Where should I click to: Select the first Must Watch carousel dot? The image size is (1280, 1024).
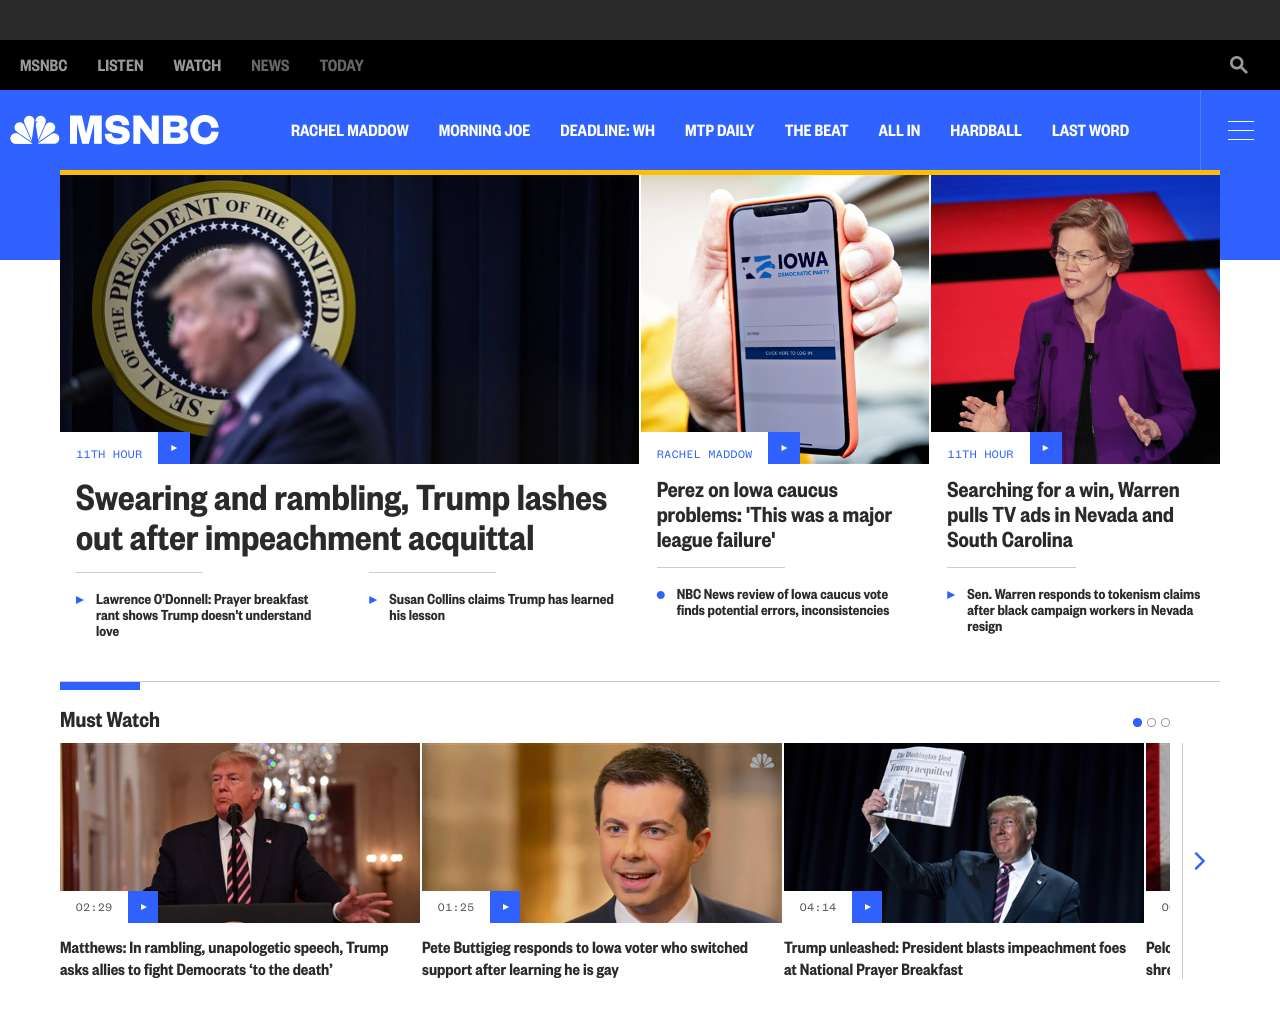(1137, 722)
